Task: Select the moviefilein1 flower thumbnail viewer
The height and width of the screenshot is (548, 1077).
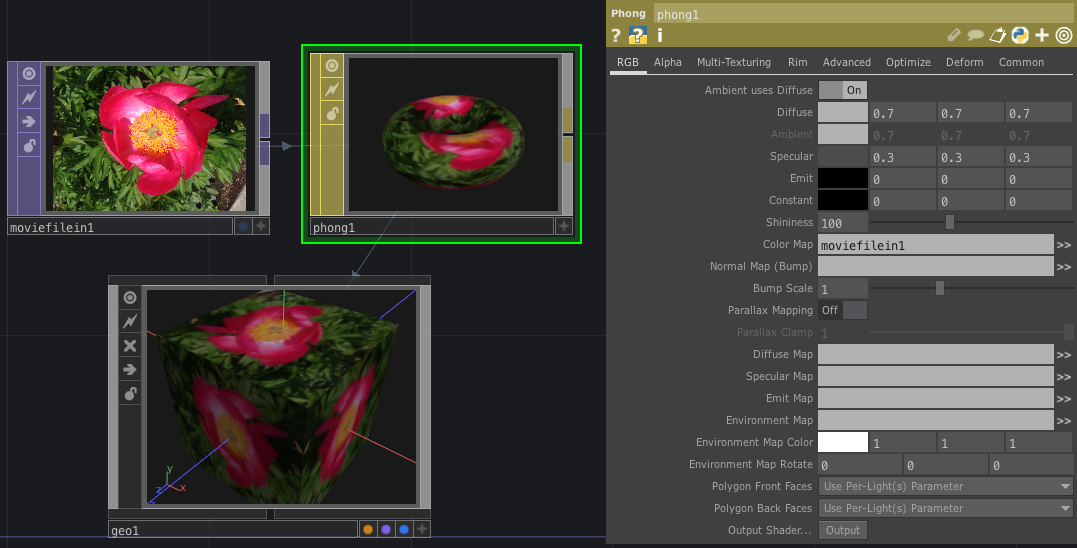Action: 150,138
